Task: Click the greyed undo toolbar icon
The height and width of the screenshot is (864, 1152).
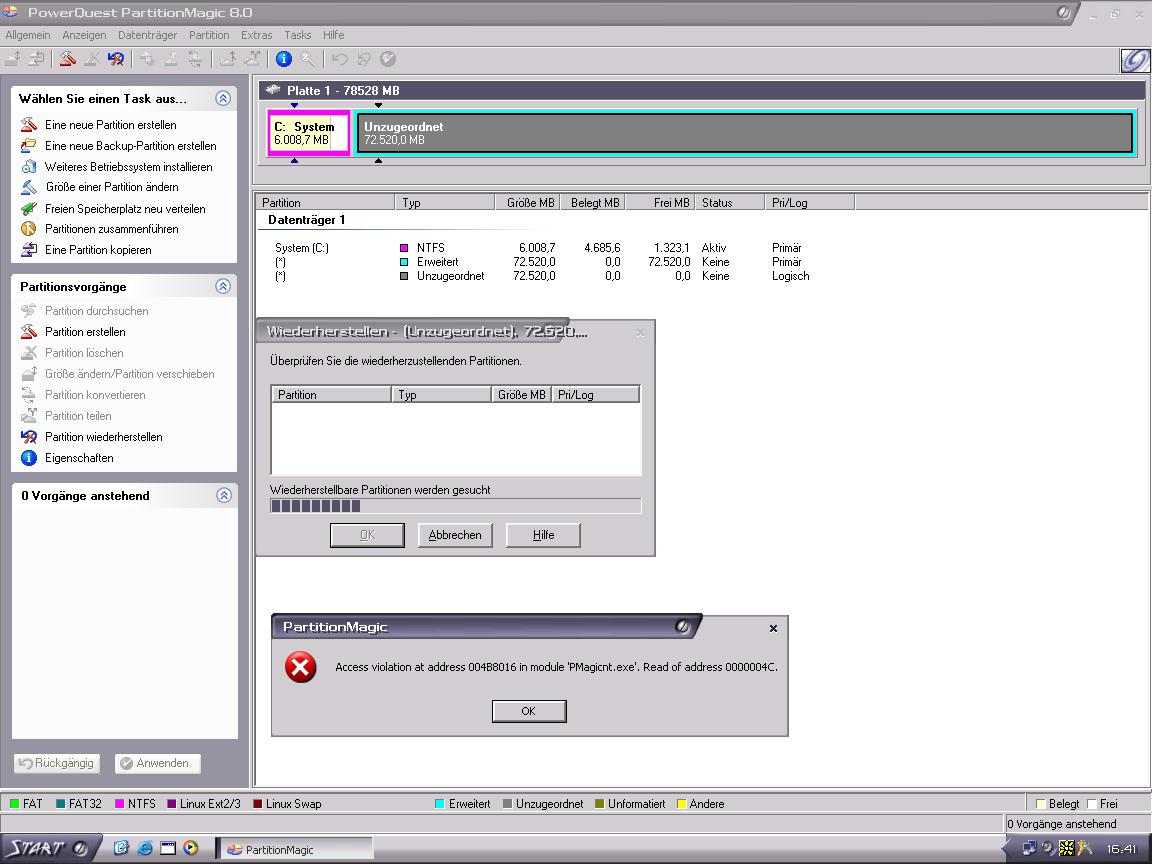Action: coord(339,60)
